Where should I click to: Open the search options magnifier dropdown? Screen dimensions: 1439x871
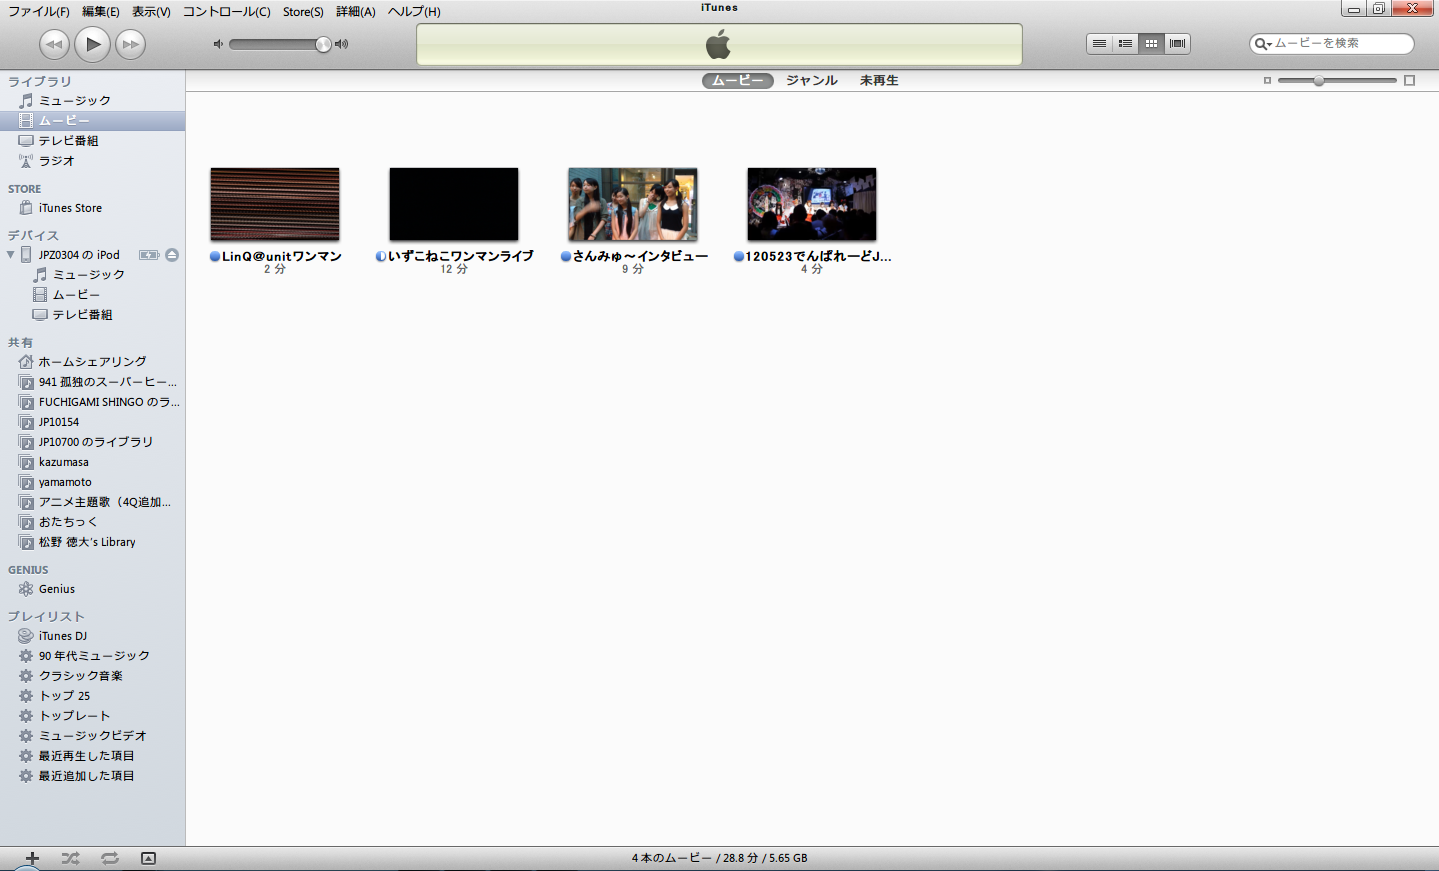(x=1263, y=44)
